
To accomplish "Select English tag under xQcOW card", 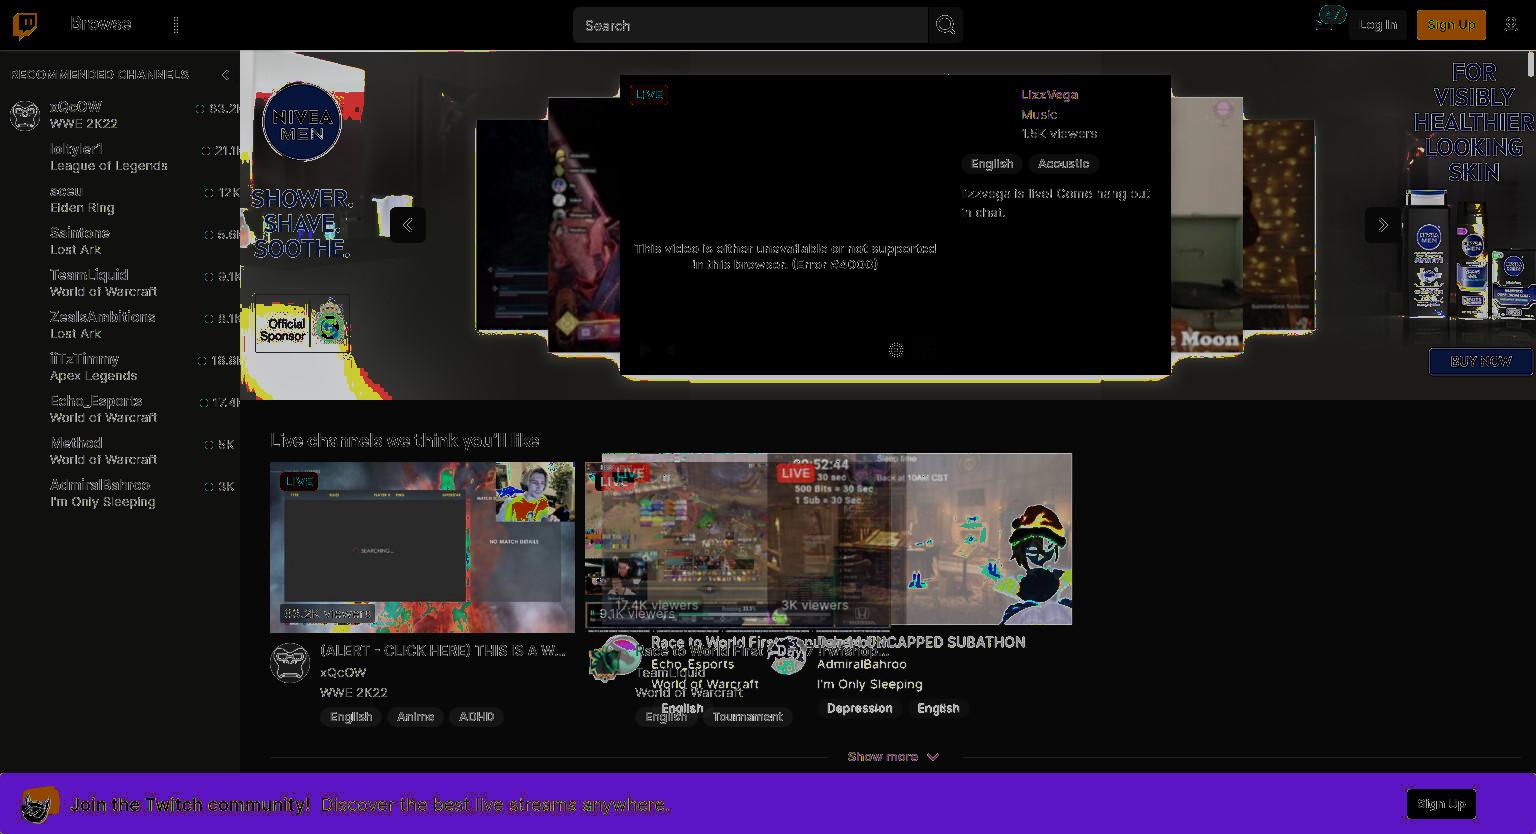I will 351,717.
